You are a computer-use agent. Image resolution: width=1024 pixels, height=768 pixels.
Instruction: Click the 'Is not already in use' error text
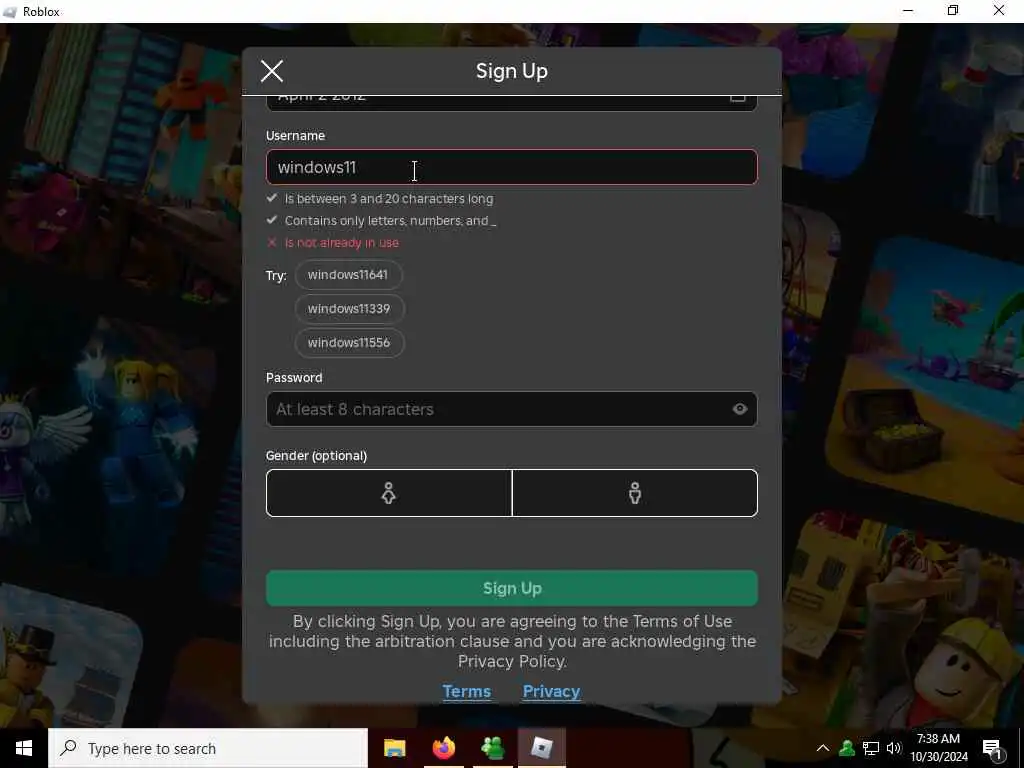342,243
